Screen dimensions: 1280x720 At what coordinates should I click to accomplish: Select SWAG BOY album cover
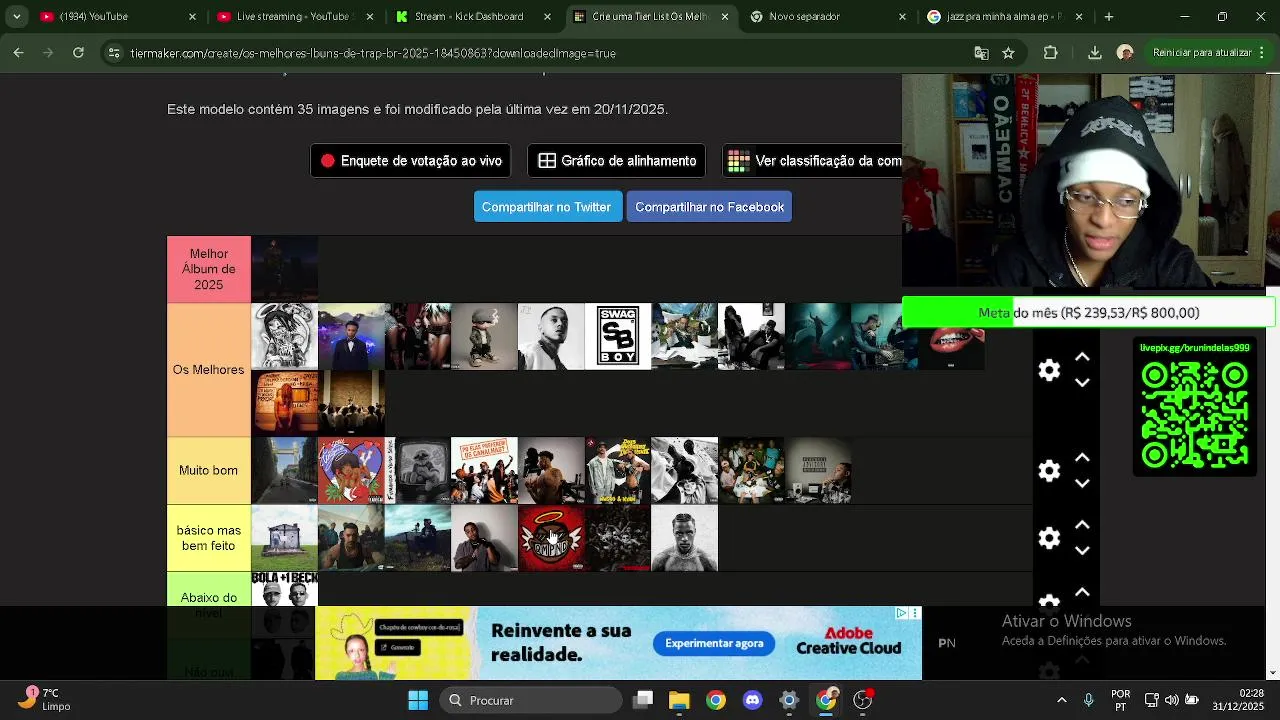(x=618, y=336)
